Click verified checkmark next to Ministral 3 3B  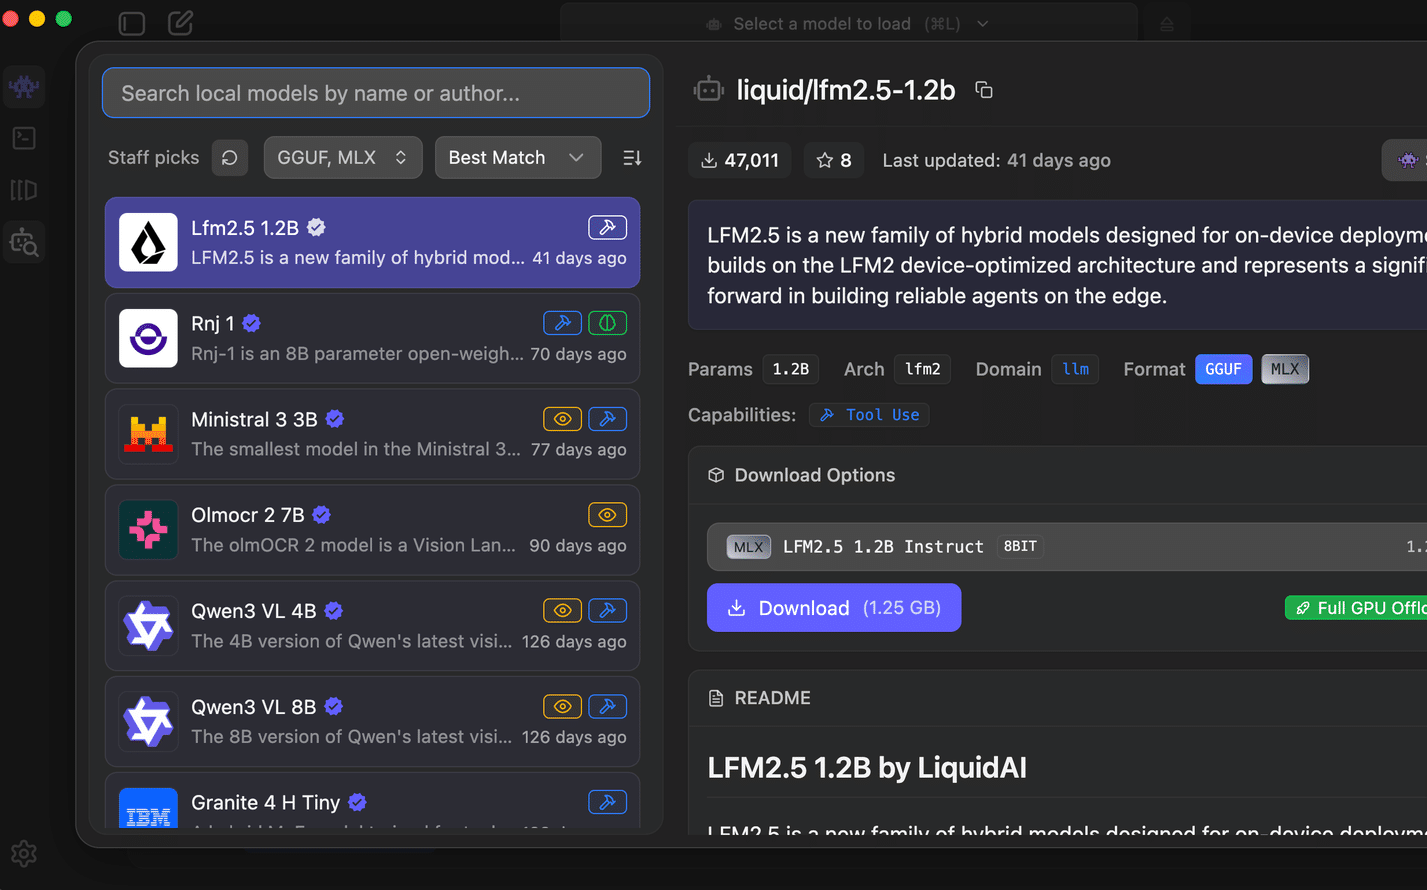(335, 419)
